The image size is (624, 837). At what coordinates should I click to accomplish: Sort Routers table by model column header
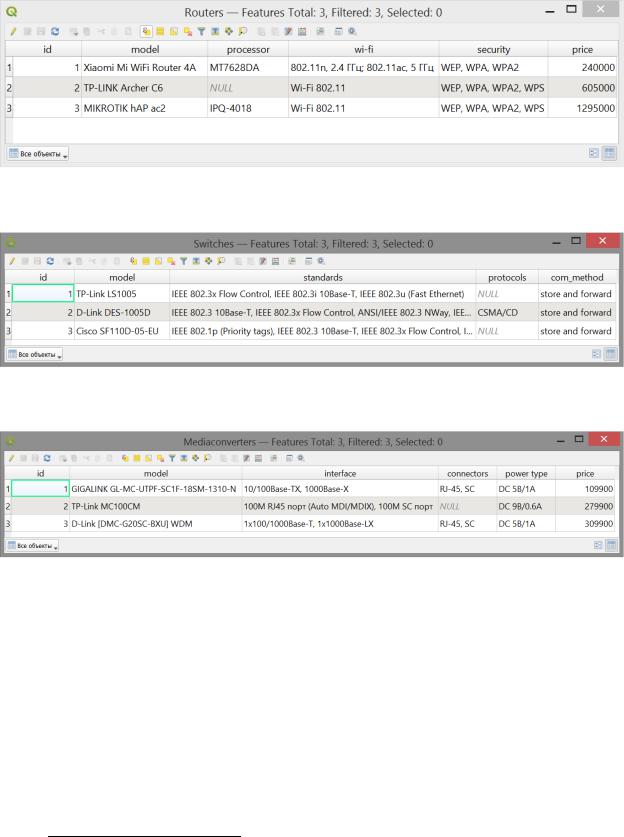tap(145, 50)
